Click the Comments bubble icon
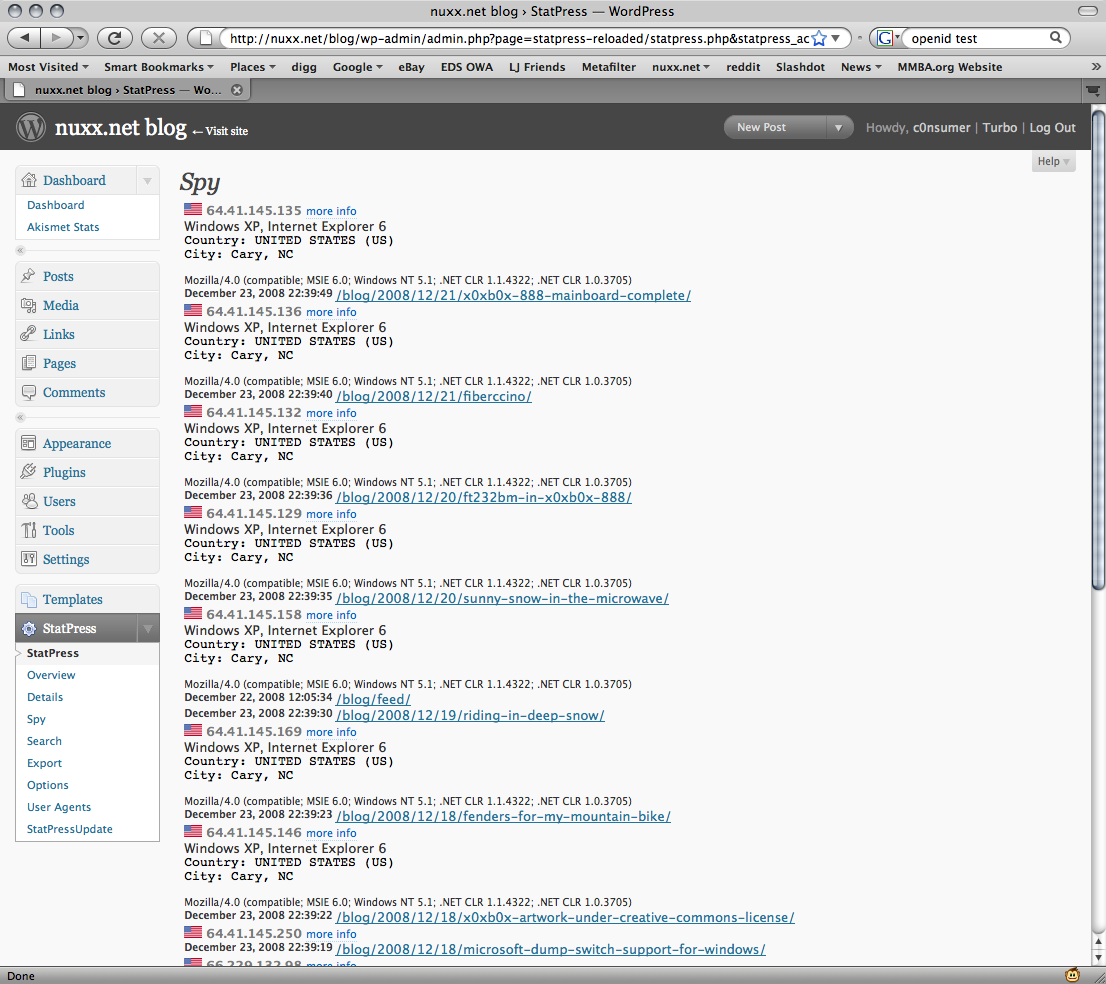The image size is (1106, 984). pos(28,391)
